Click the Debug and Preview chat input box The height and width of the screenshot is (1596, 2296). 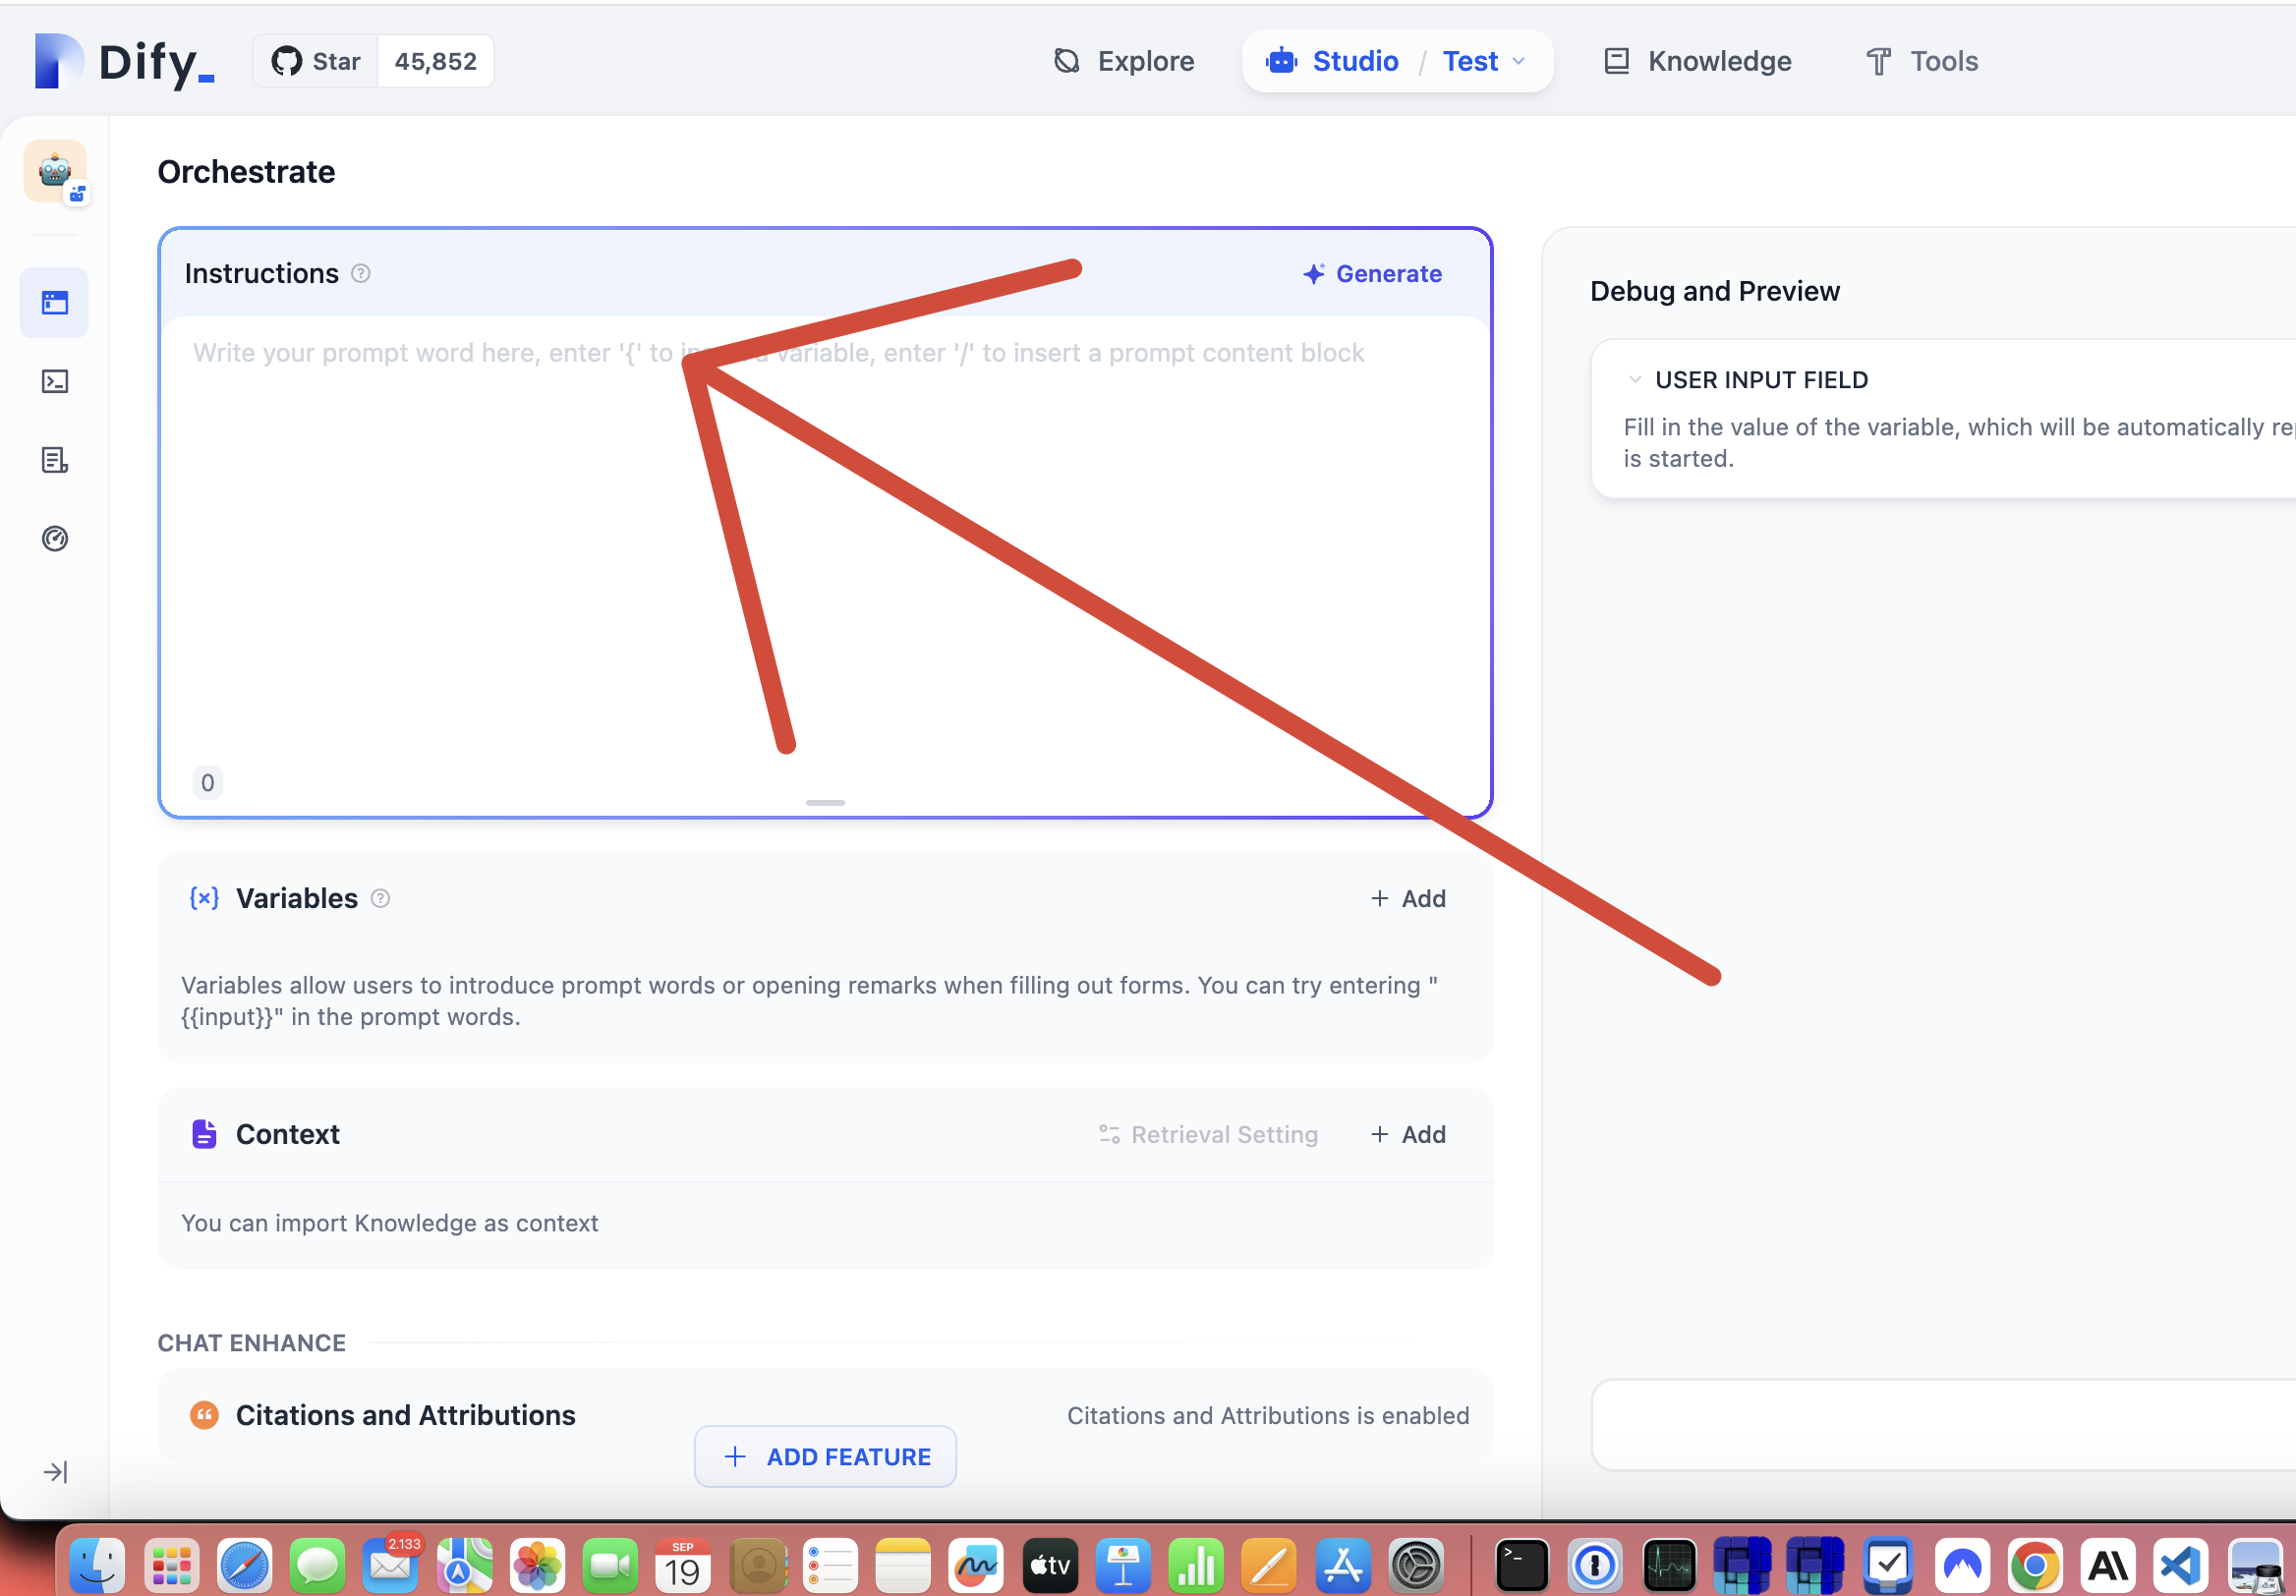coord(1943,1425)
